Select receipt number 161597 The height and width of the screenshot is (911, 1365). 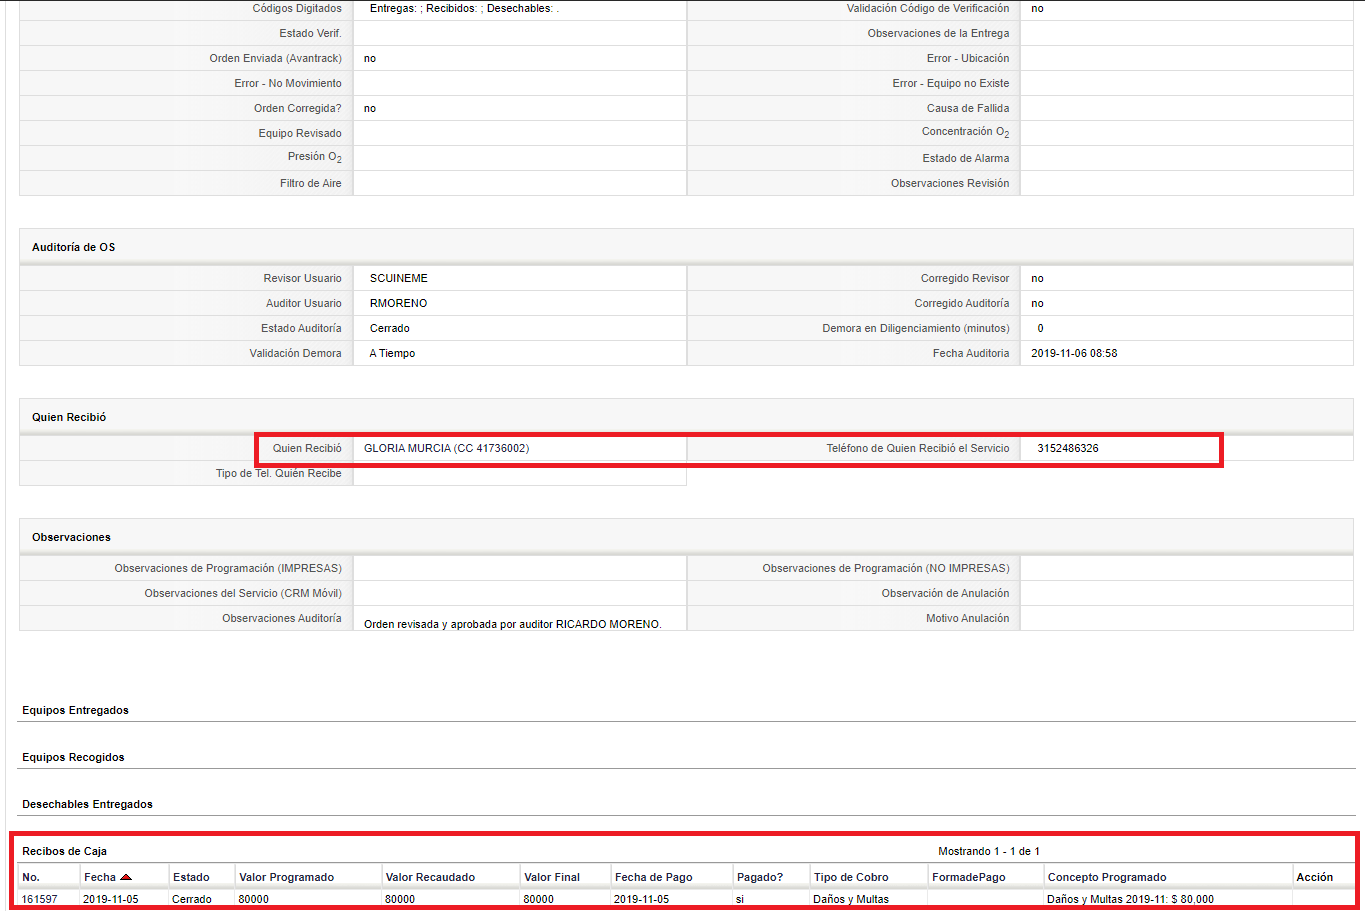40,899
